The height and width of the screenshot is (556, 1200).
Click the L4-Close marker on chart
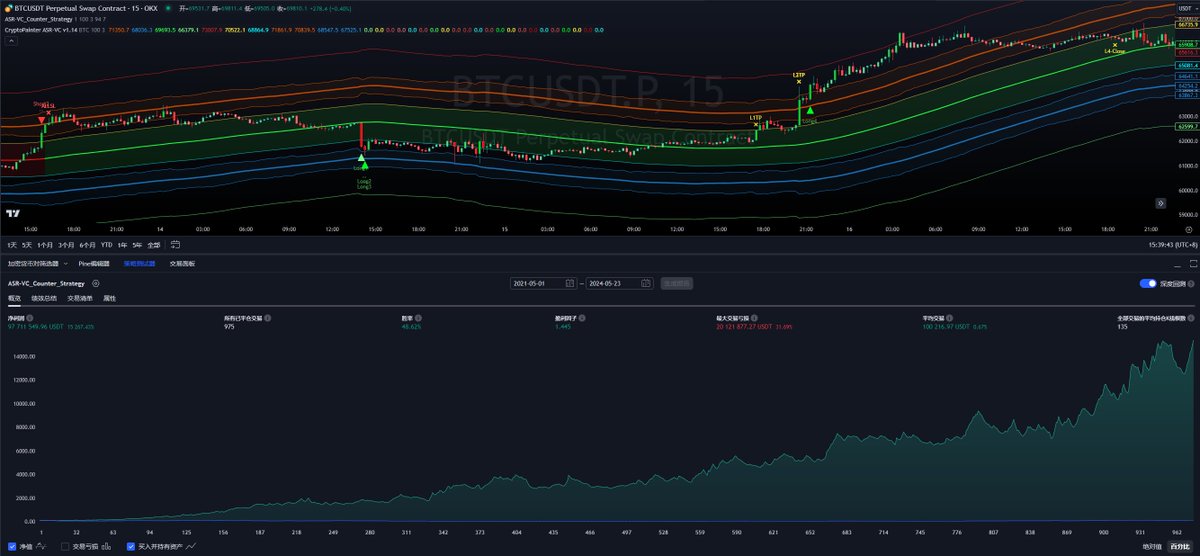1114,46
